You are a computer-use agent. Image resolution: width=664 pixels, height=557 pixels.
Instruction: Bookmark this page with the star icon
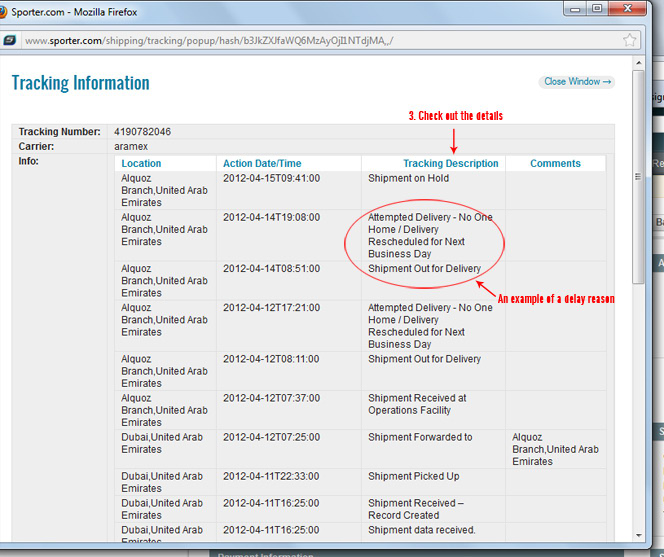coord(630,41)
